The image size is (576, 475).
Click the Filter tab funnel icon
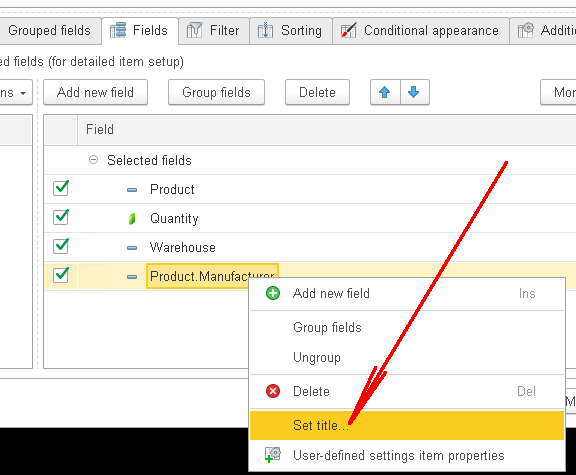(x=194, y=30)
